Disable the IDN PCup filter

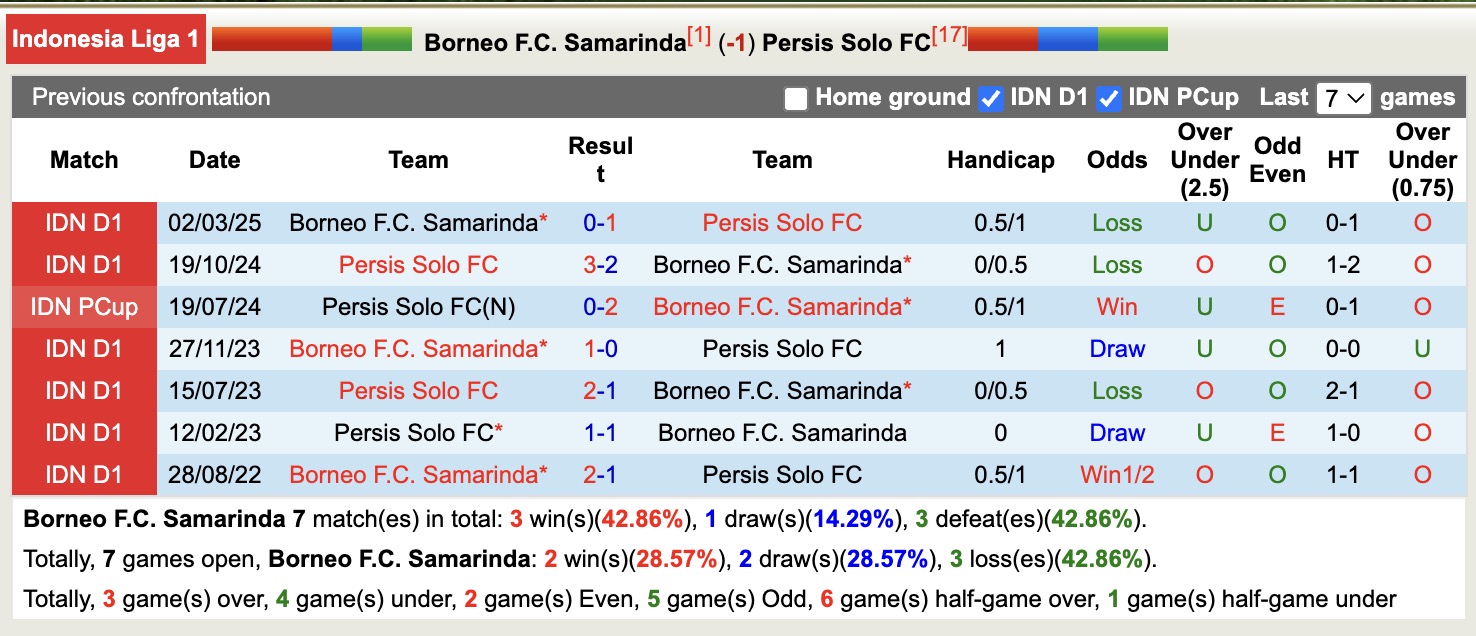point(1110,97)
